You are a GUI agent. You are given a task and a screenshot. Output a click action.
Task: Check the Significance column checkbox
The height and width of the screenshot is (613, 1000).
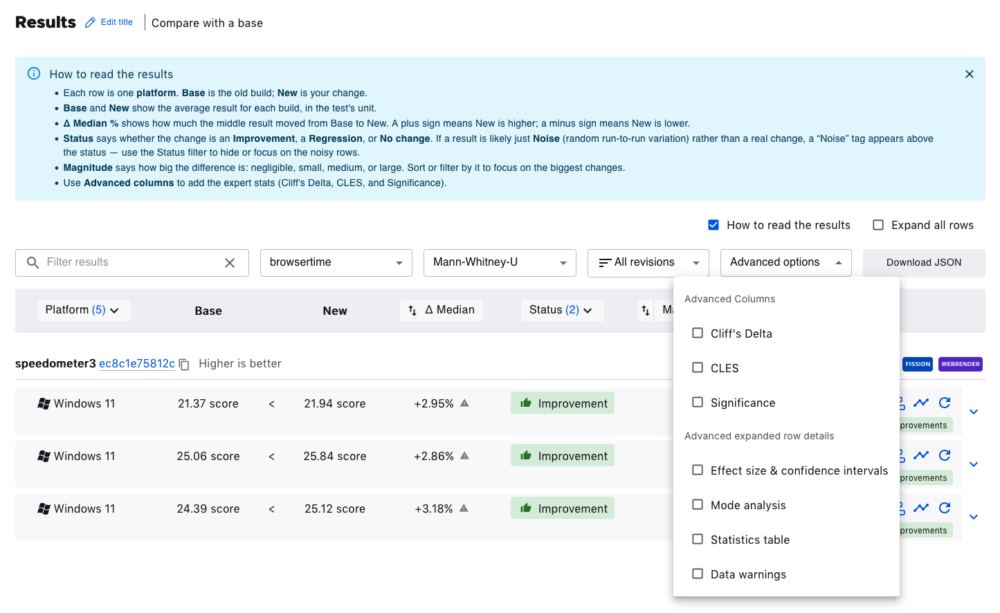point(698,402)
